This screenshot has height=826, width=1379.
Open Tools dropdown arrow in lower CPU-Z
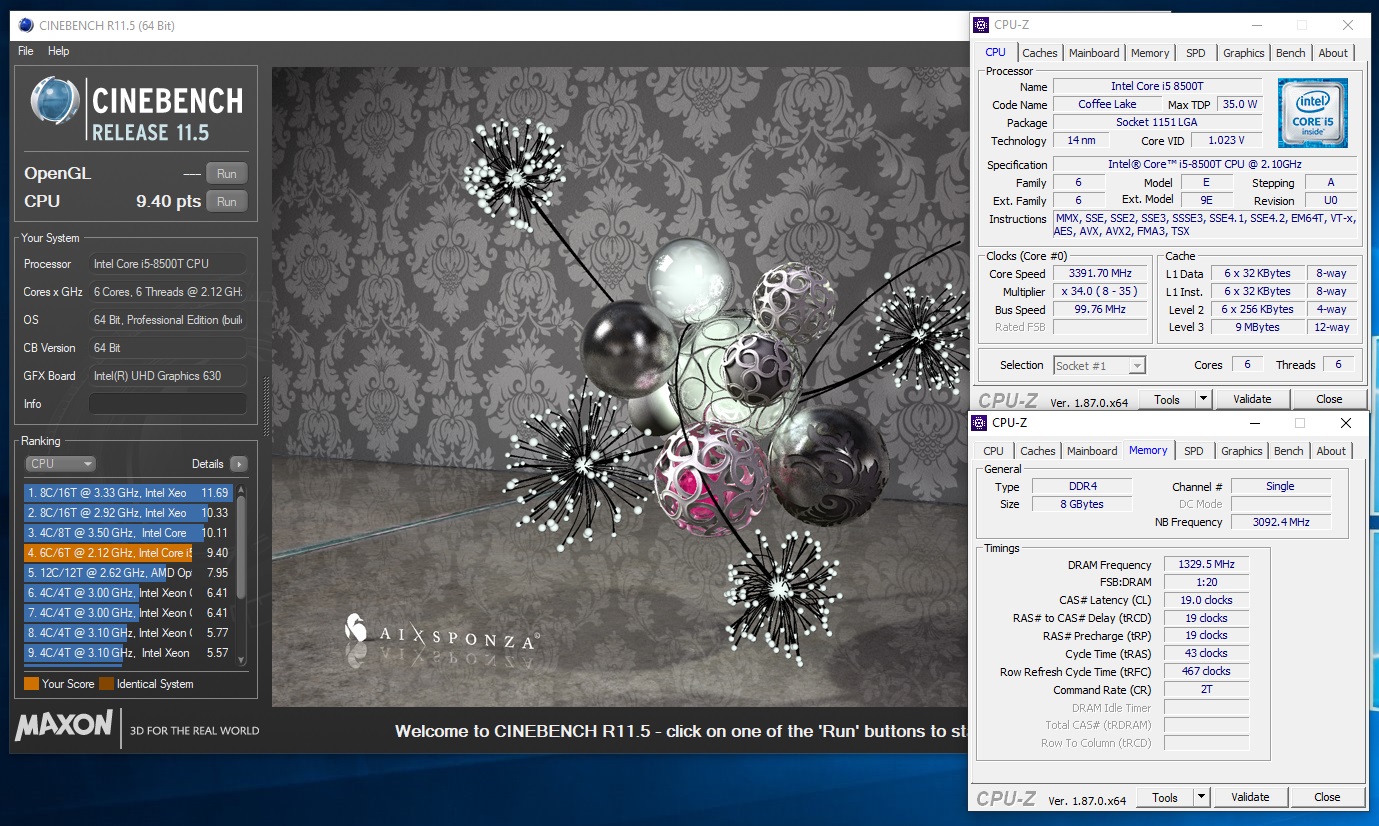click(1201, 797)
